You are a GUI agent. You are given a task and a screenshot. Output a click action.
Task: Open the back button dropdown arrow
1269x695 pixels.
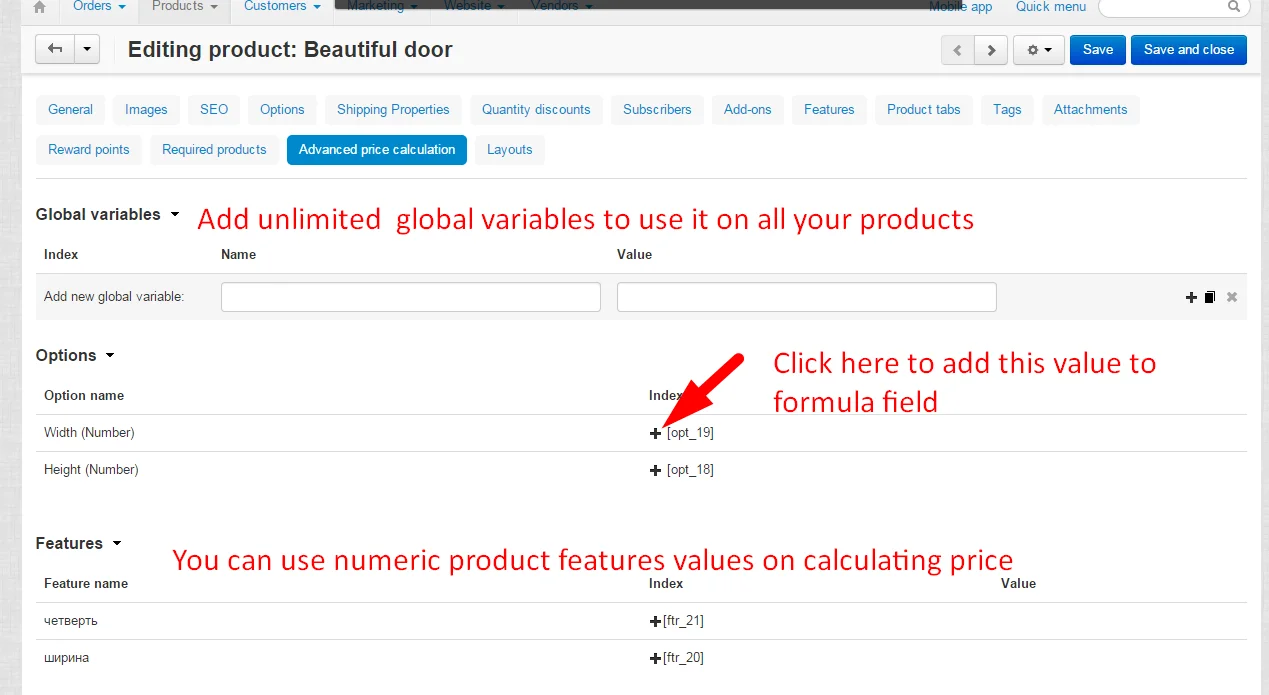click(x=87, y=49)
